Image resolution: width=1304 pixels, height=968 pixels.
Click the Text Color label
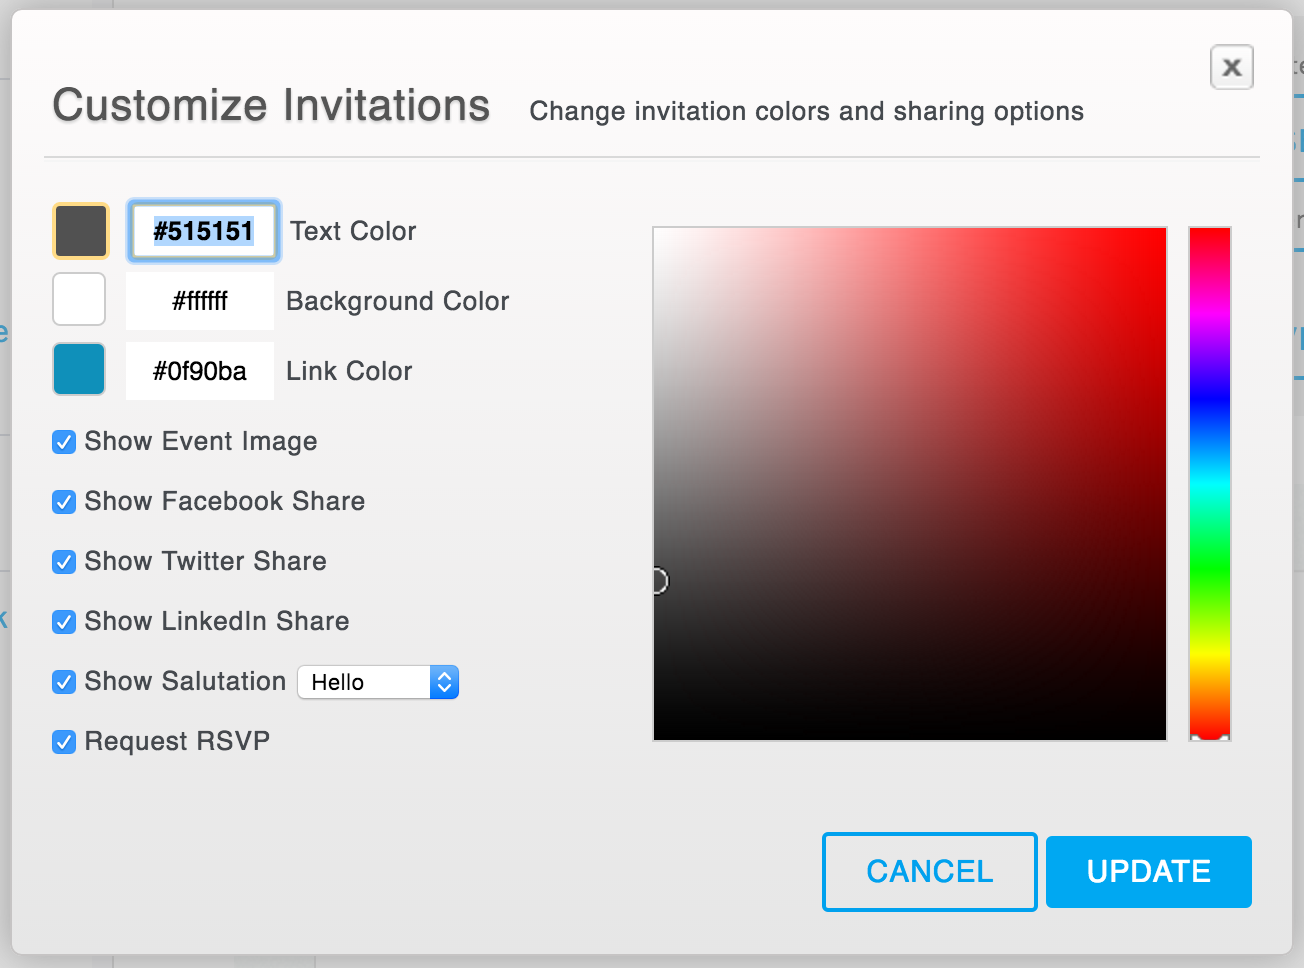pos(353,231)
